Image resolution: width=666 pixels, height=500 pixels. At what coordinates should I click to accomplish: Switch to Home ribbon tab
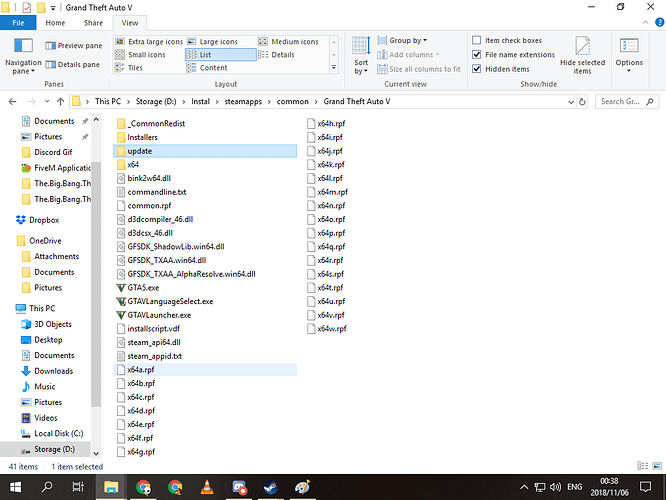(x=55, y=23)
